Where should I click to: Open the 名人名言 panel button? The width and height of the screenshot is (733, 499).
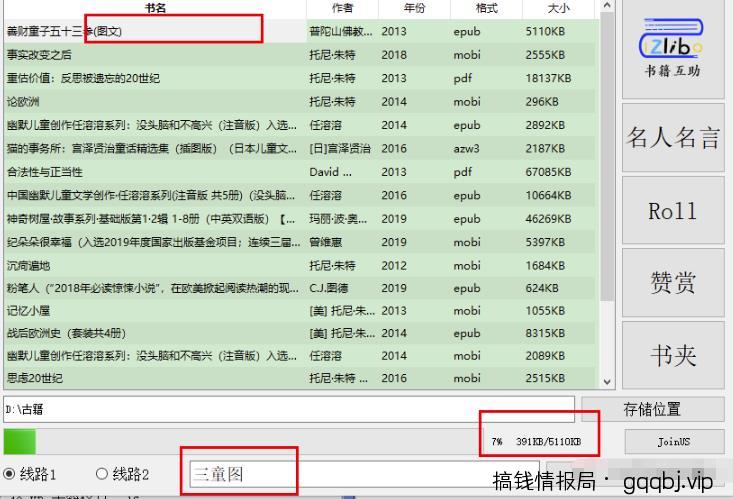click(673, 137)
